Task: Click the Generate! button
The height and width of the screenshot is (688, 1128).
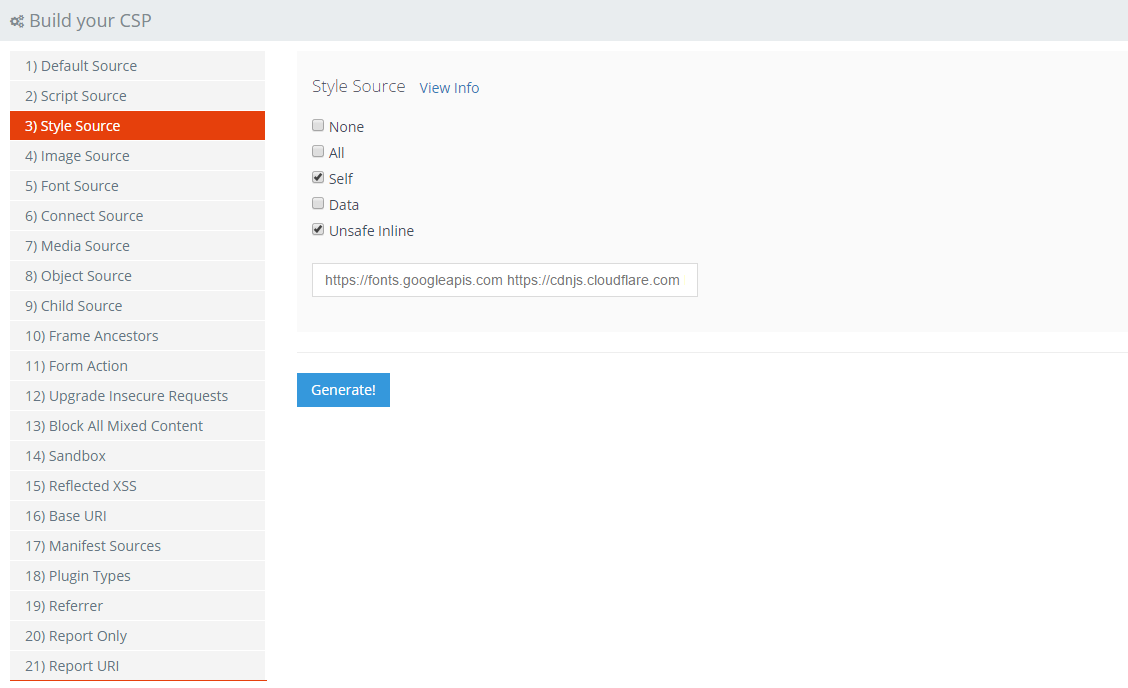Action: click(343, 390)
